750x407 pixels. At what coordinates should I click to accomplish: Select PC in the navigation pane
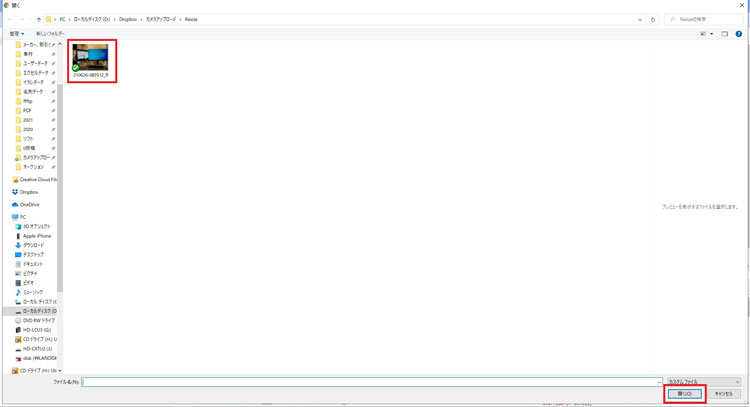(x=22, y=217)
